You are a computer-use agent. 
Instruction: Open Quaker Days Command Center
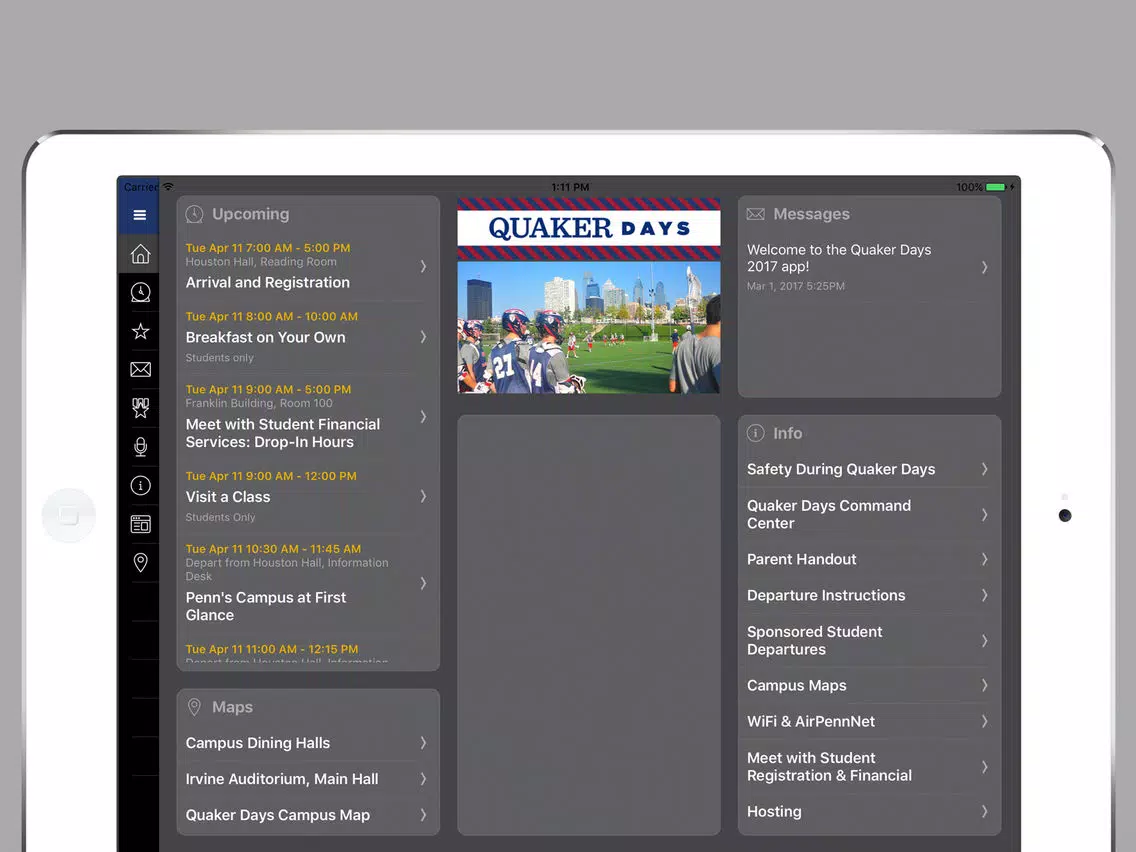tap(869, 514)
